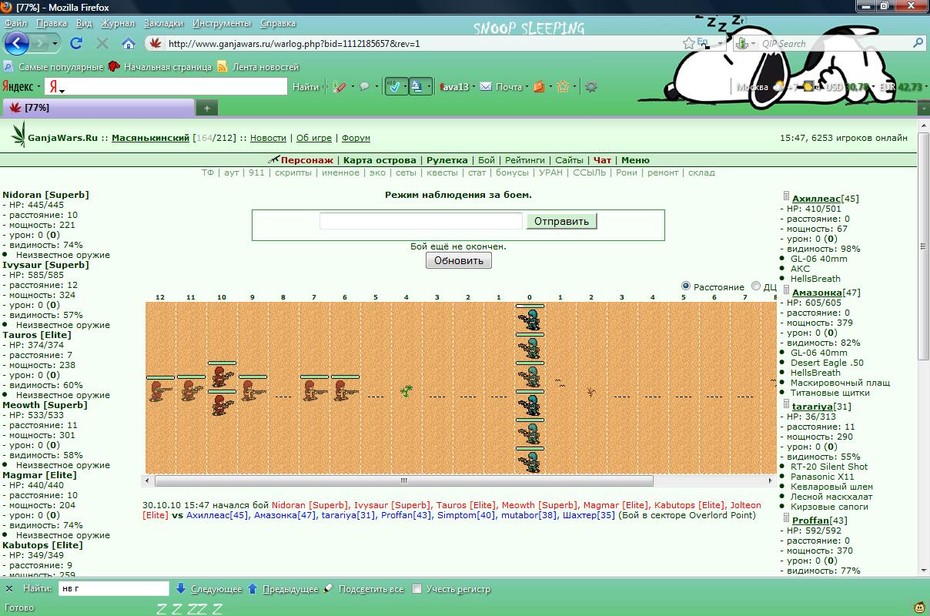930x616 pixels.
Task: Close the find bar with the X icon
Action: pyautogui.click(x=9, y=589)
